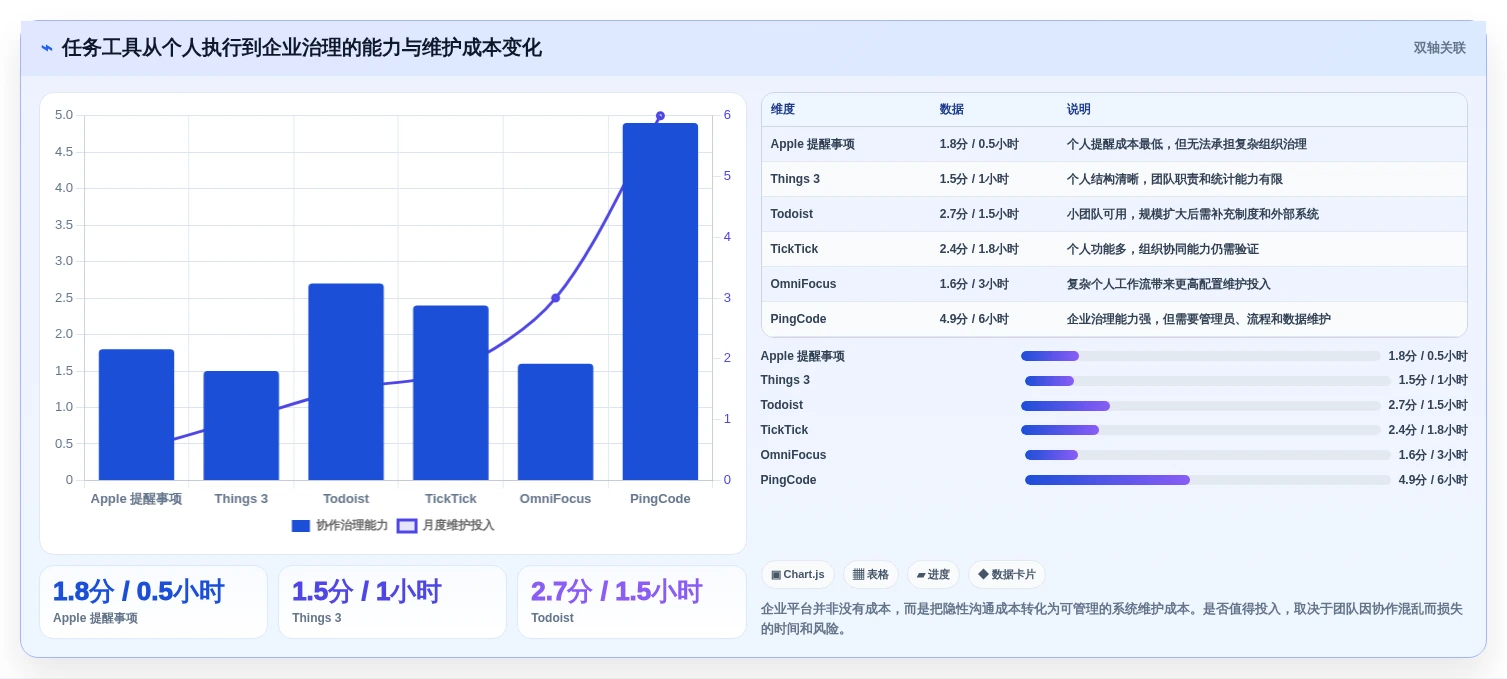
Task: Click description 小团队可用，规模扩大后需补充制度和外部系统
Action: click(x=1193, y=214)
